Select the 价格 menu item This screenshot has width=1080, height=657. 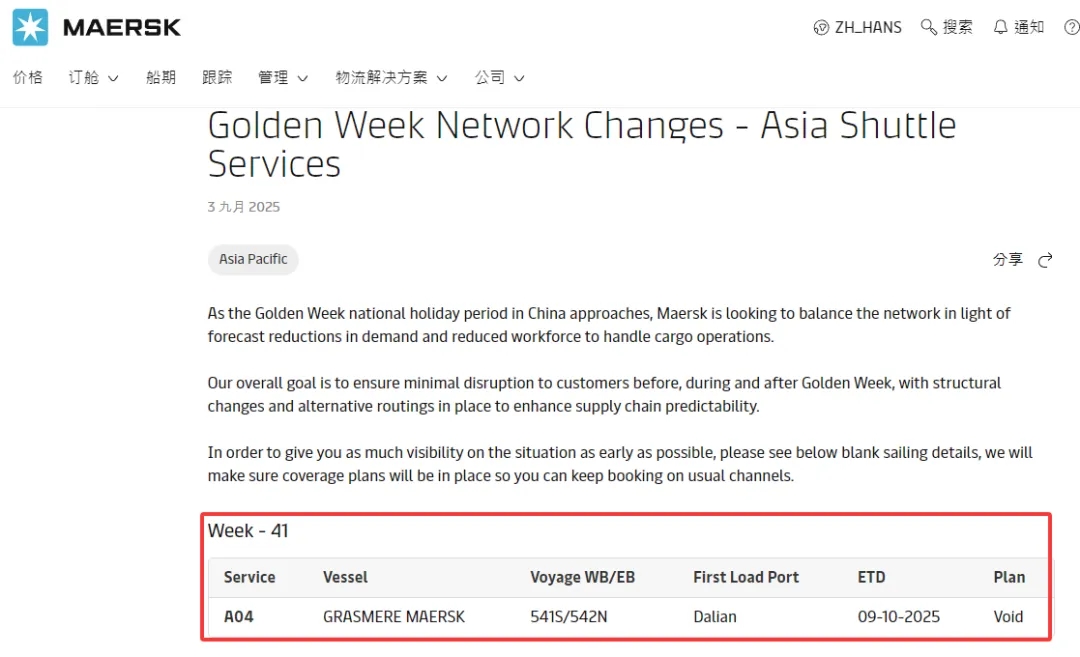tap(28, 77)
